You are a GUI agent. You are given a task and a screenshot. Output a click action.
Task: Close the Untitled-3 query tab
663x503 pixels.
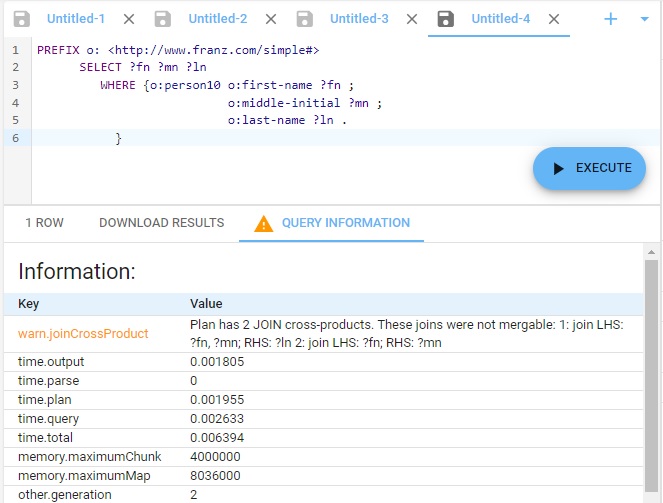[x=412, y=19]
